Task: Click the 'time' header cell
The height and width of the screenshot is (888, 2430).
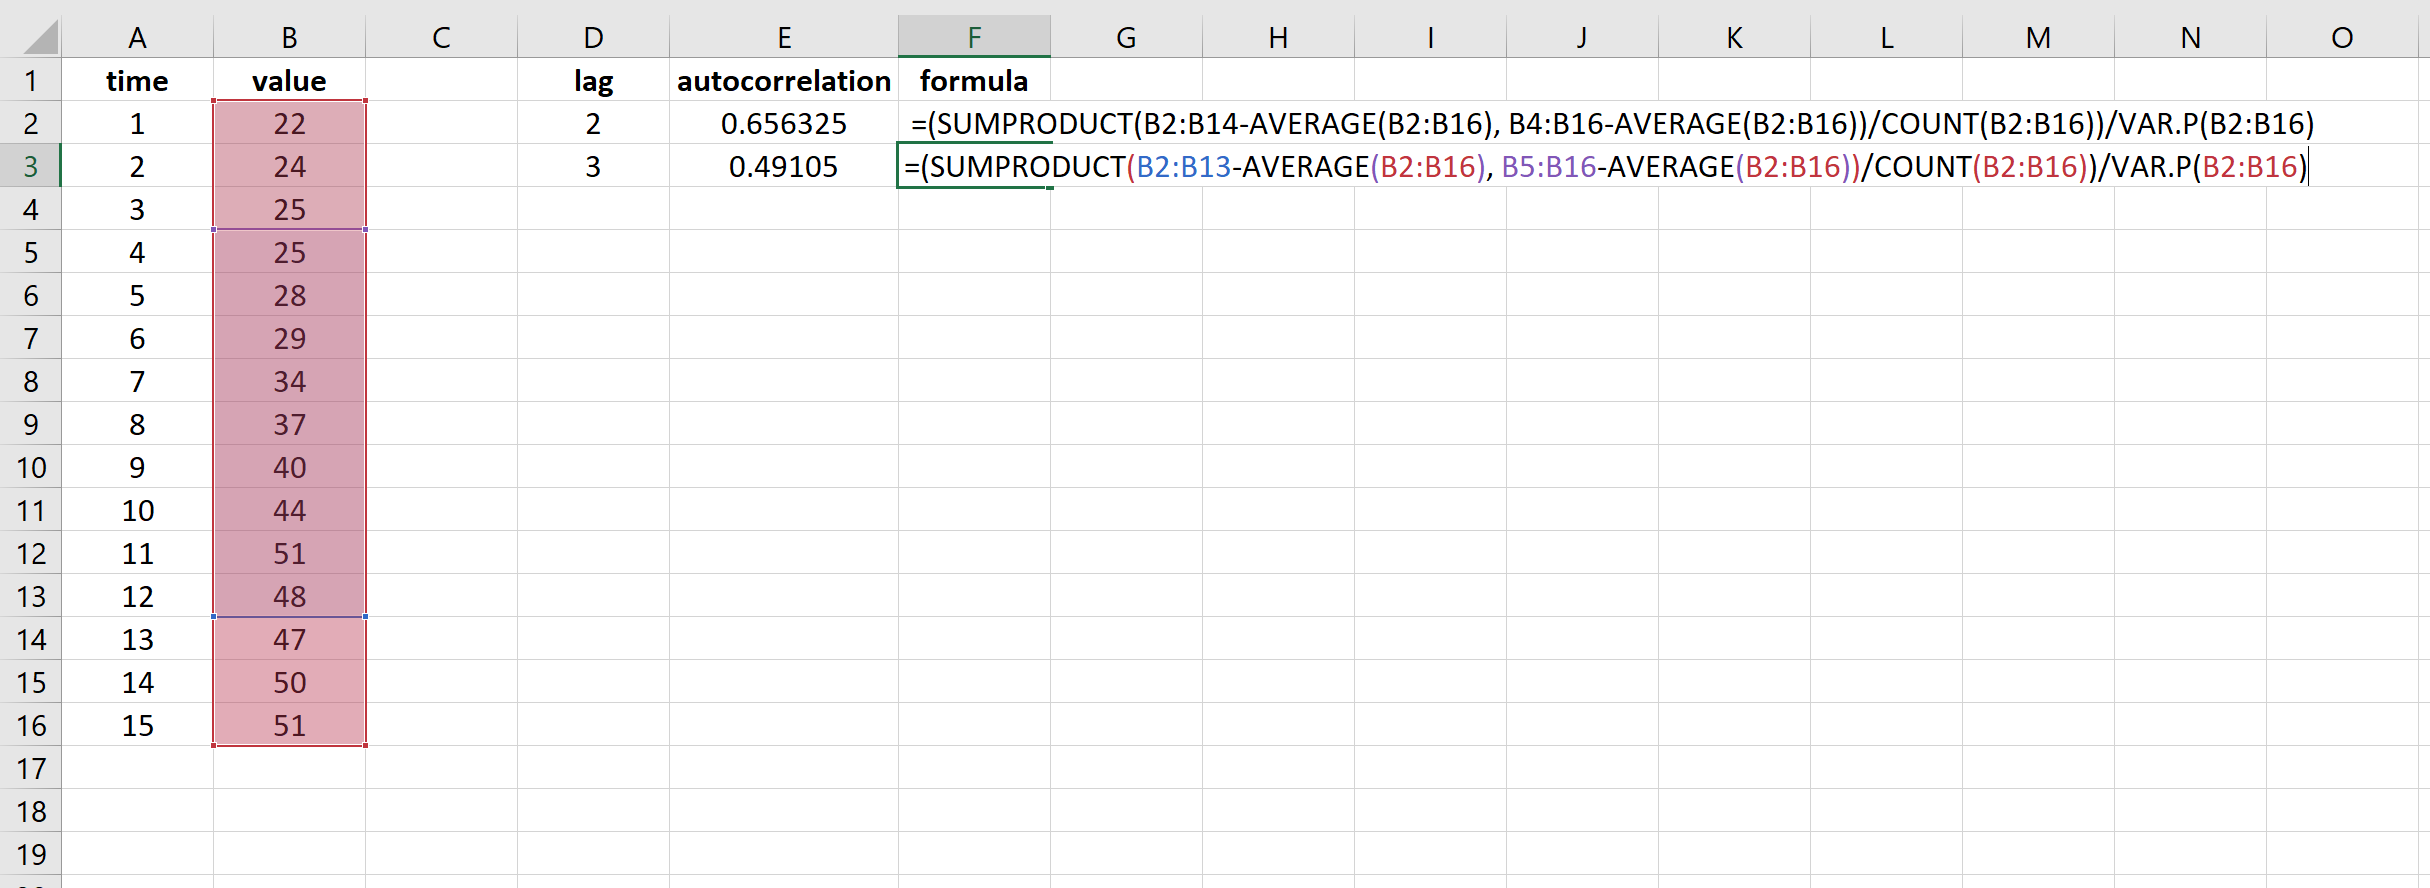Action: [x=137, y=80]
